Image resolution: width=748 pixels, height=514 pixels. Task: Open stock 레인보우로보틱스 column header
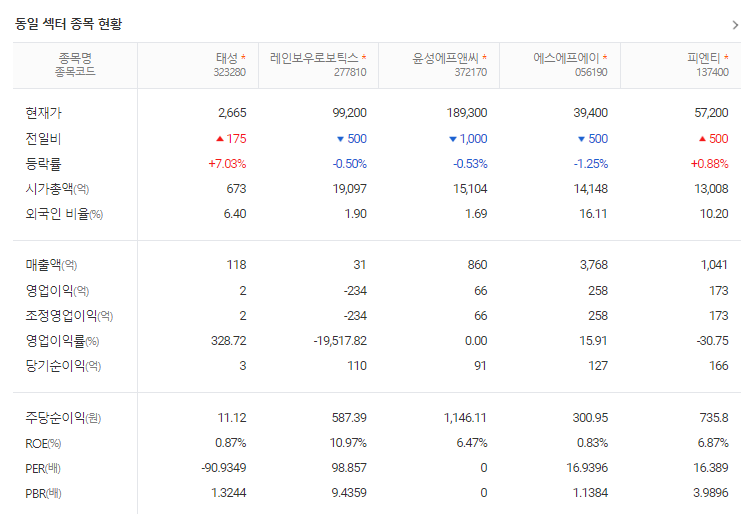pos(315,58)
